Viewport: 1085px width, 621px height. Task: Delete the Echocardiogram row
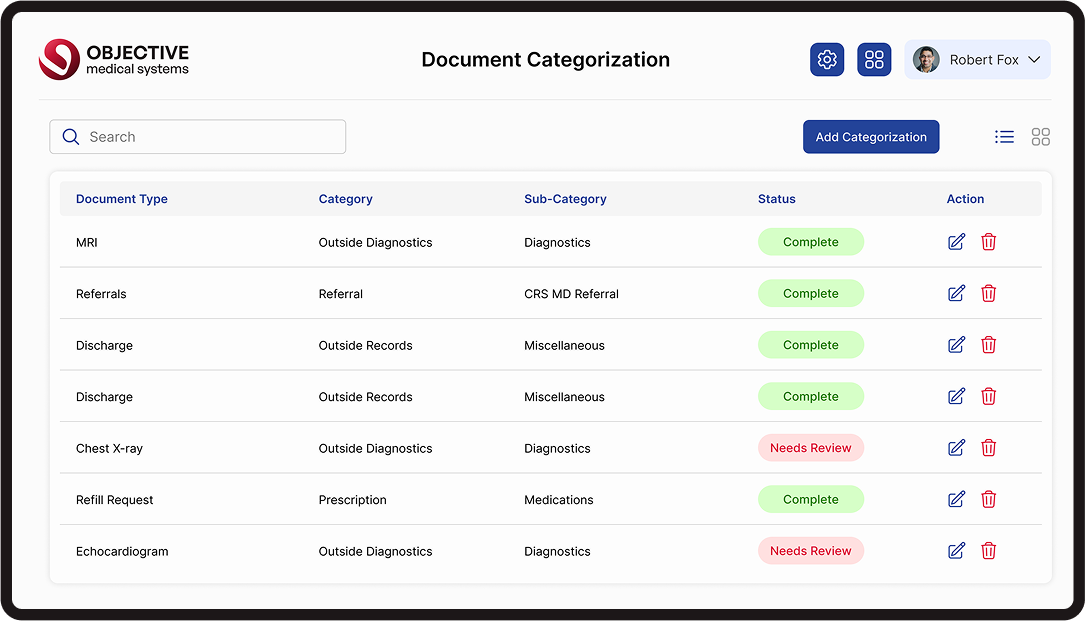point(989,551)
